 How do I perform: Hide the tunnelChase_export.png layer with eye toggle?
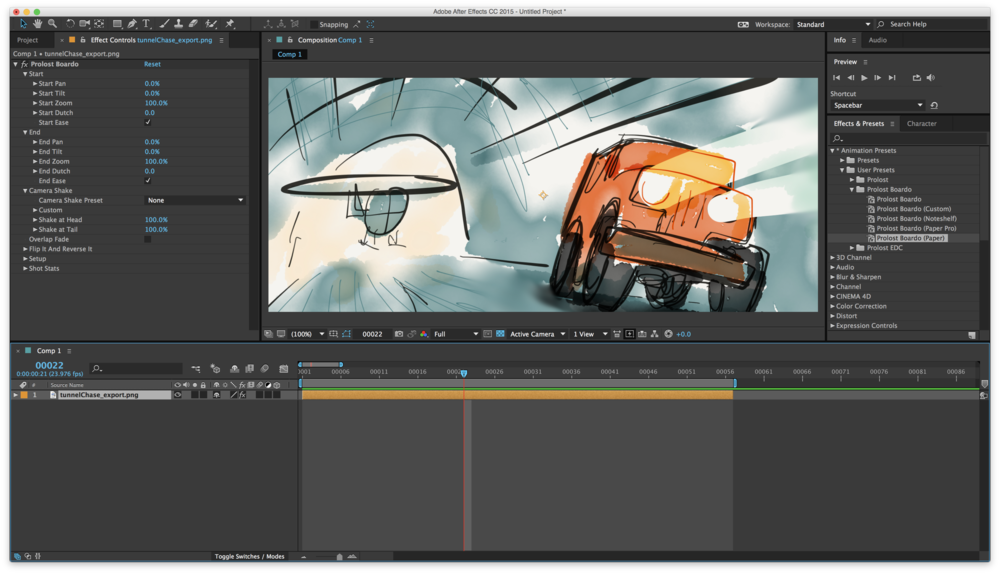click(x=177, y=395)
